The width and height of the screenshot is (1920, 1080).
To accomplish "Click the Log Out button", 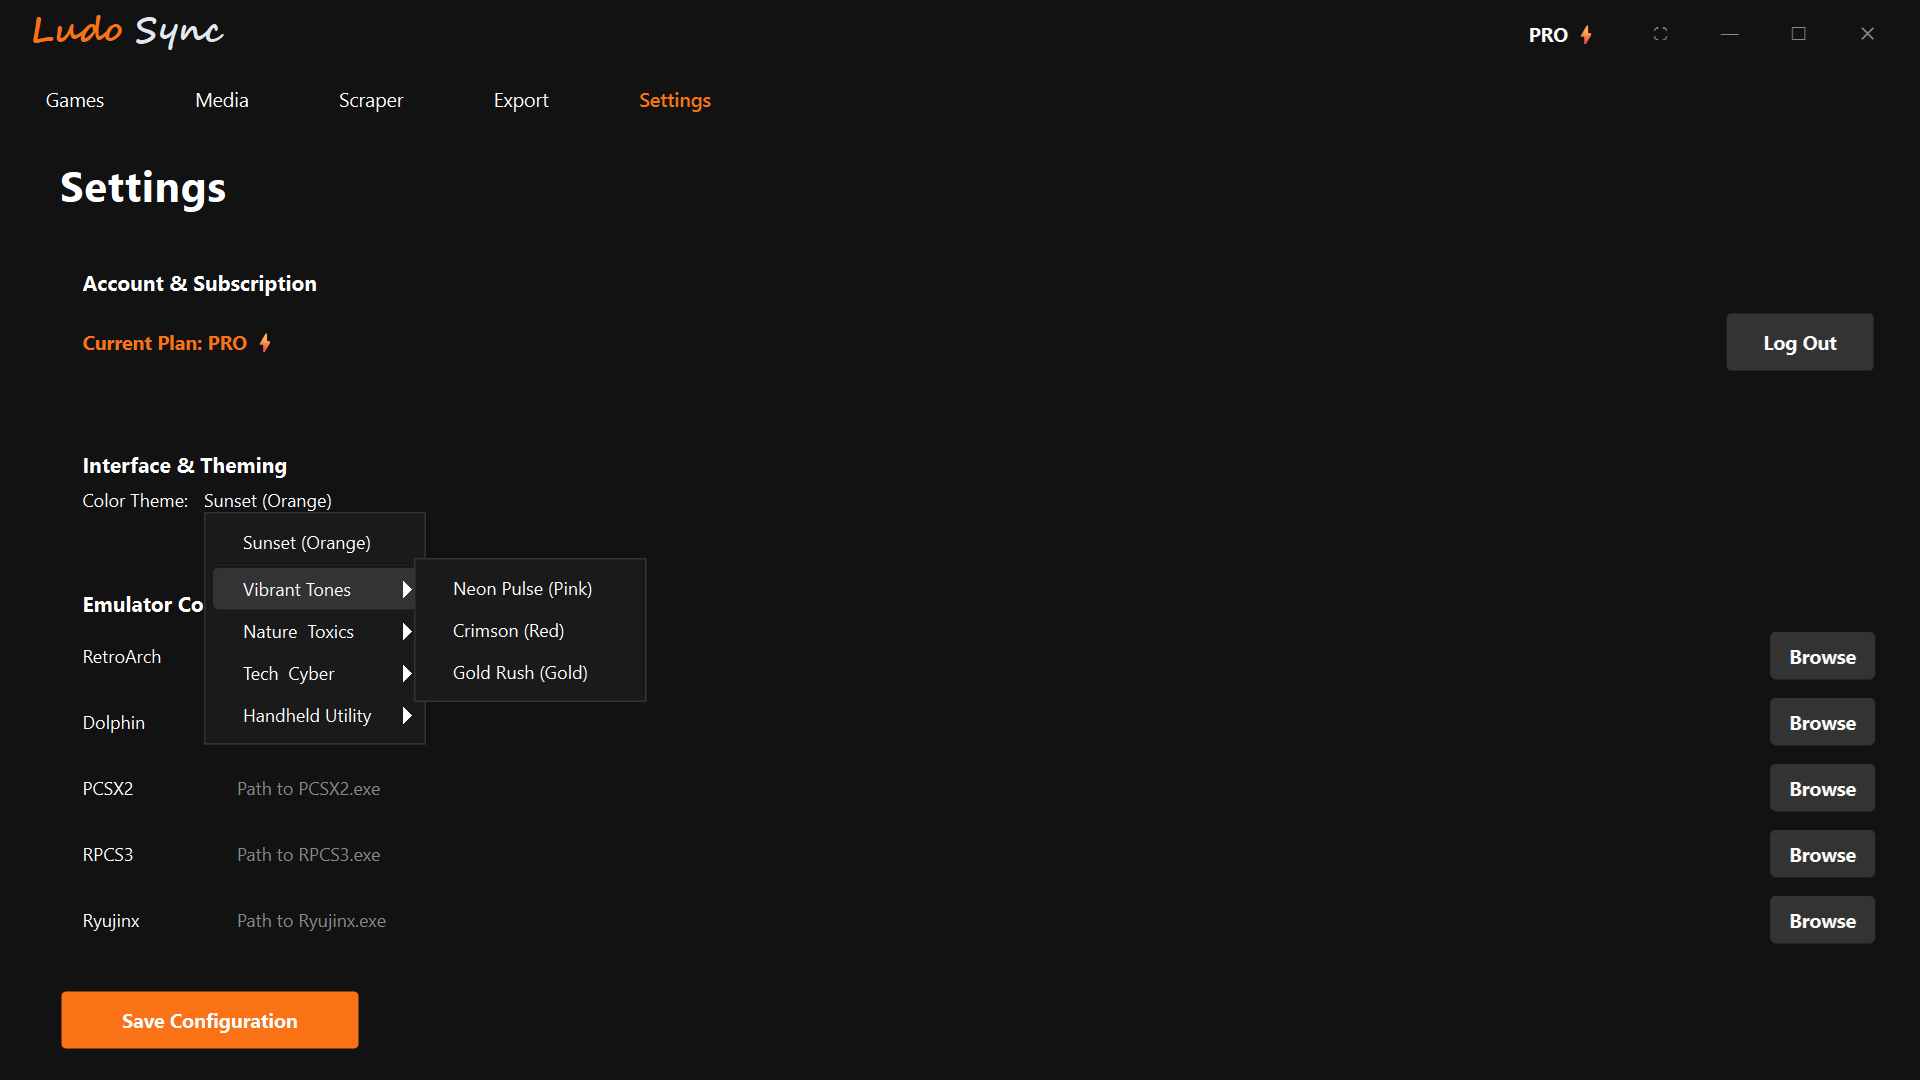I will [1799, 342].
